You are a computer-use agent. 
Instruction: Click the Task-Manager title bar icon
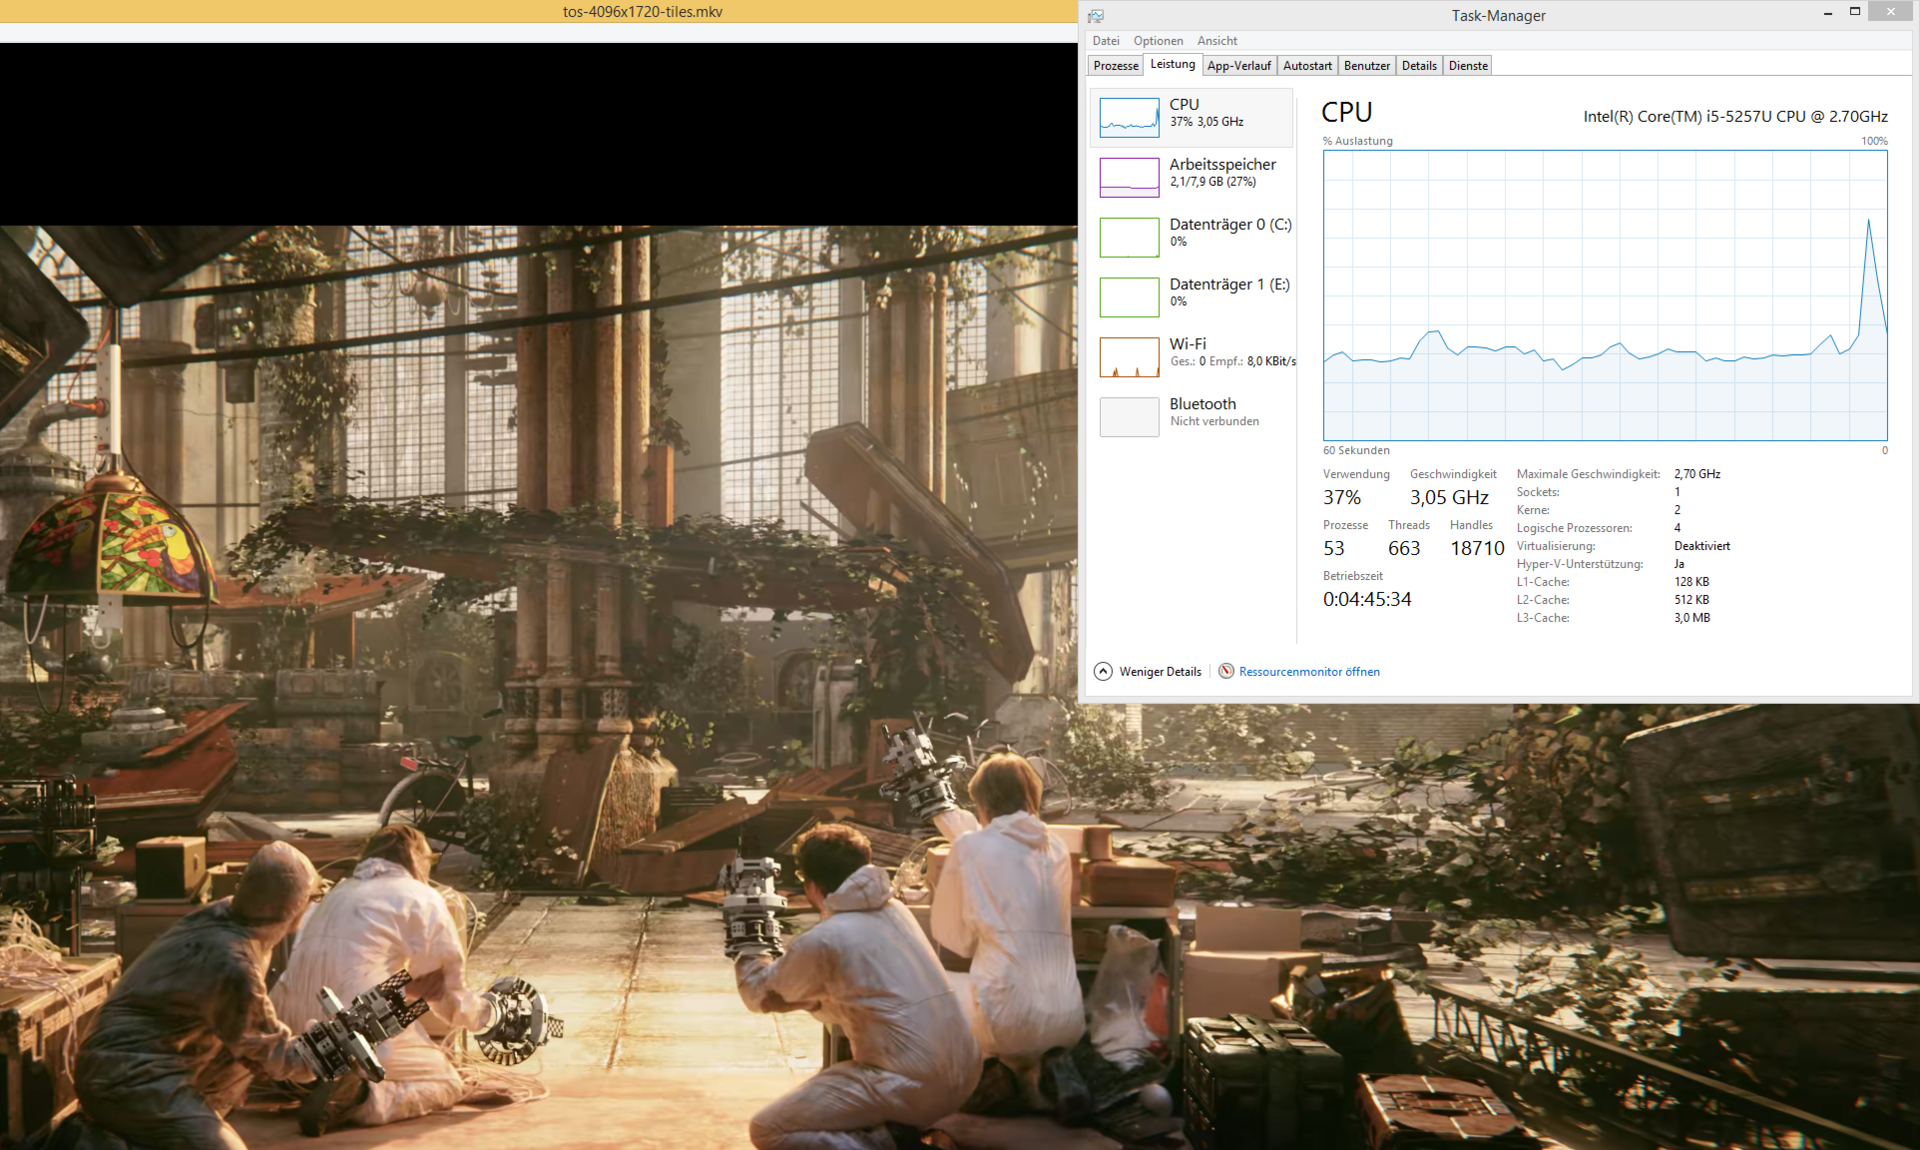(x=1096, y=16)
